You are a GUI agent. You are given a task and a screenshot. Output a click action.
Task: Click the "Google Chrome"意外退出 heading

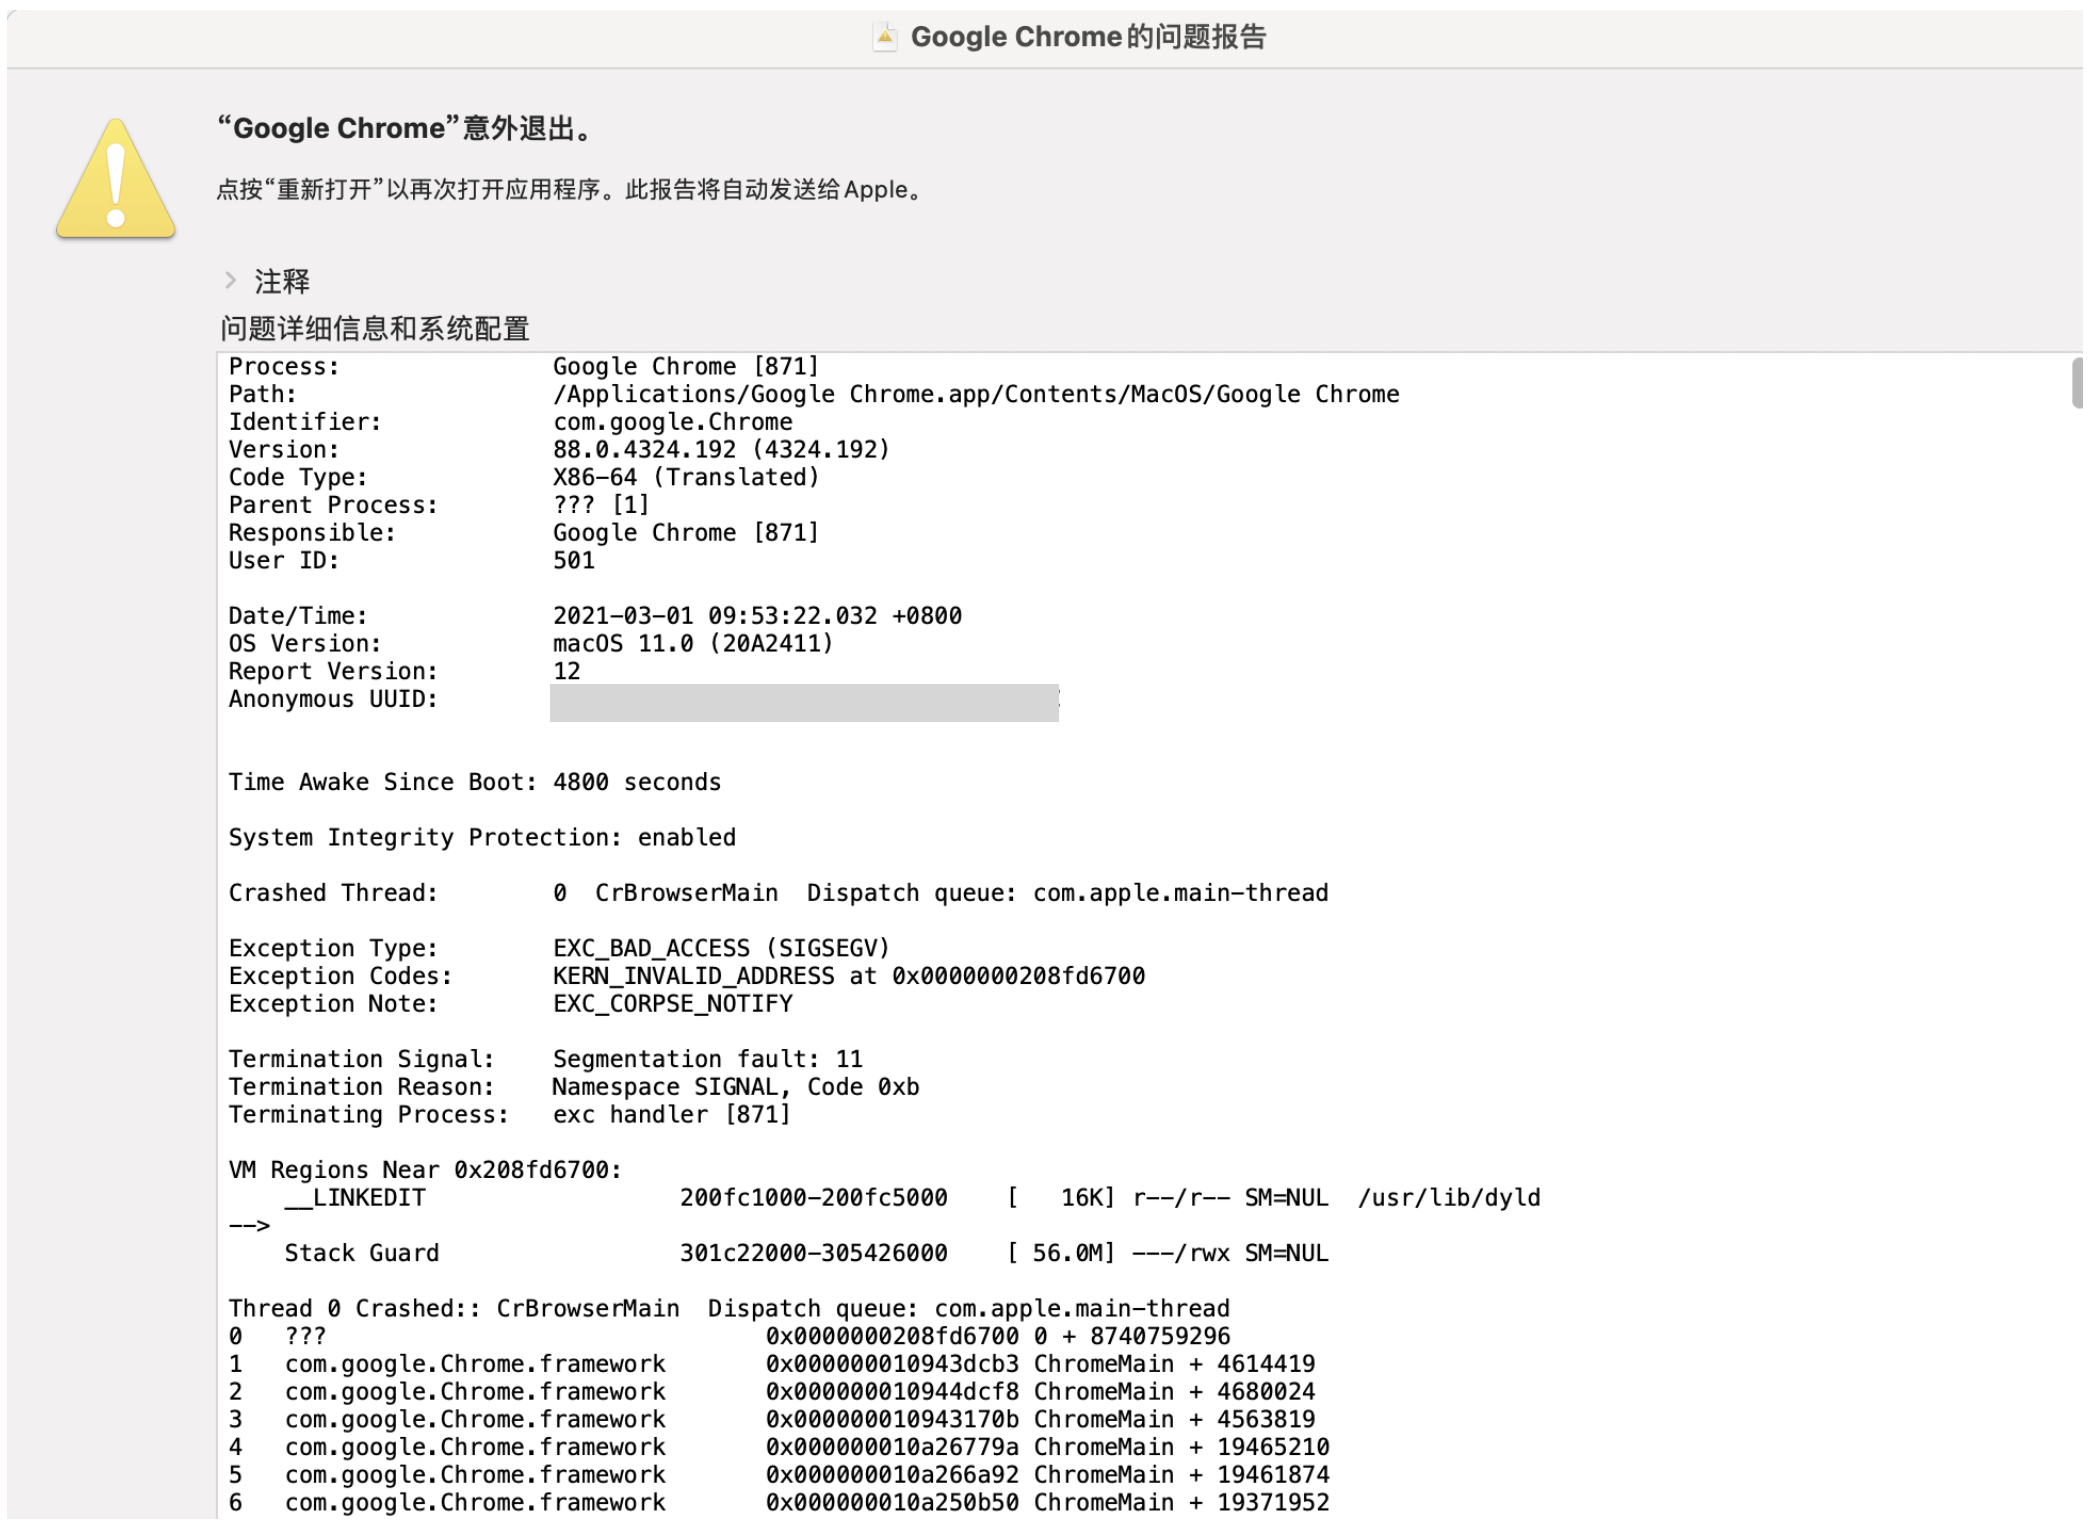pyautogui.click(x=405, y=128)
